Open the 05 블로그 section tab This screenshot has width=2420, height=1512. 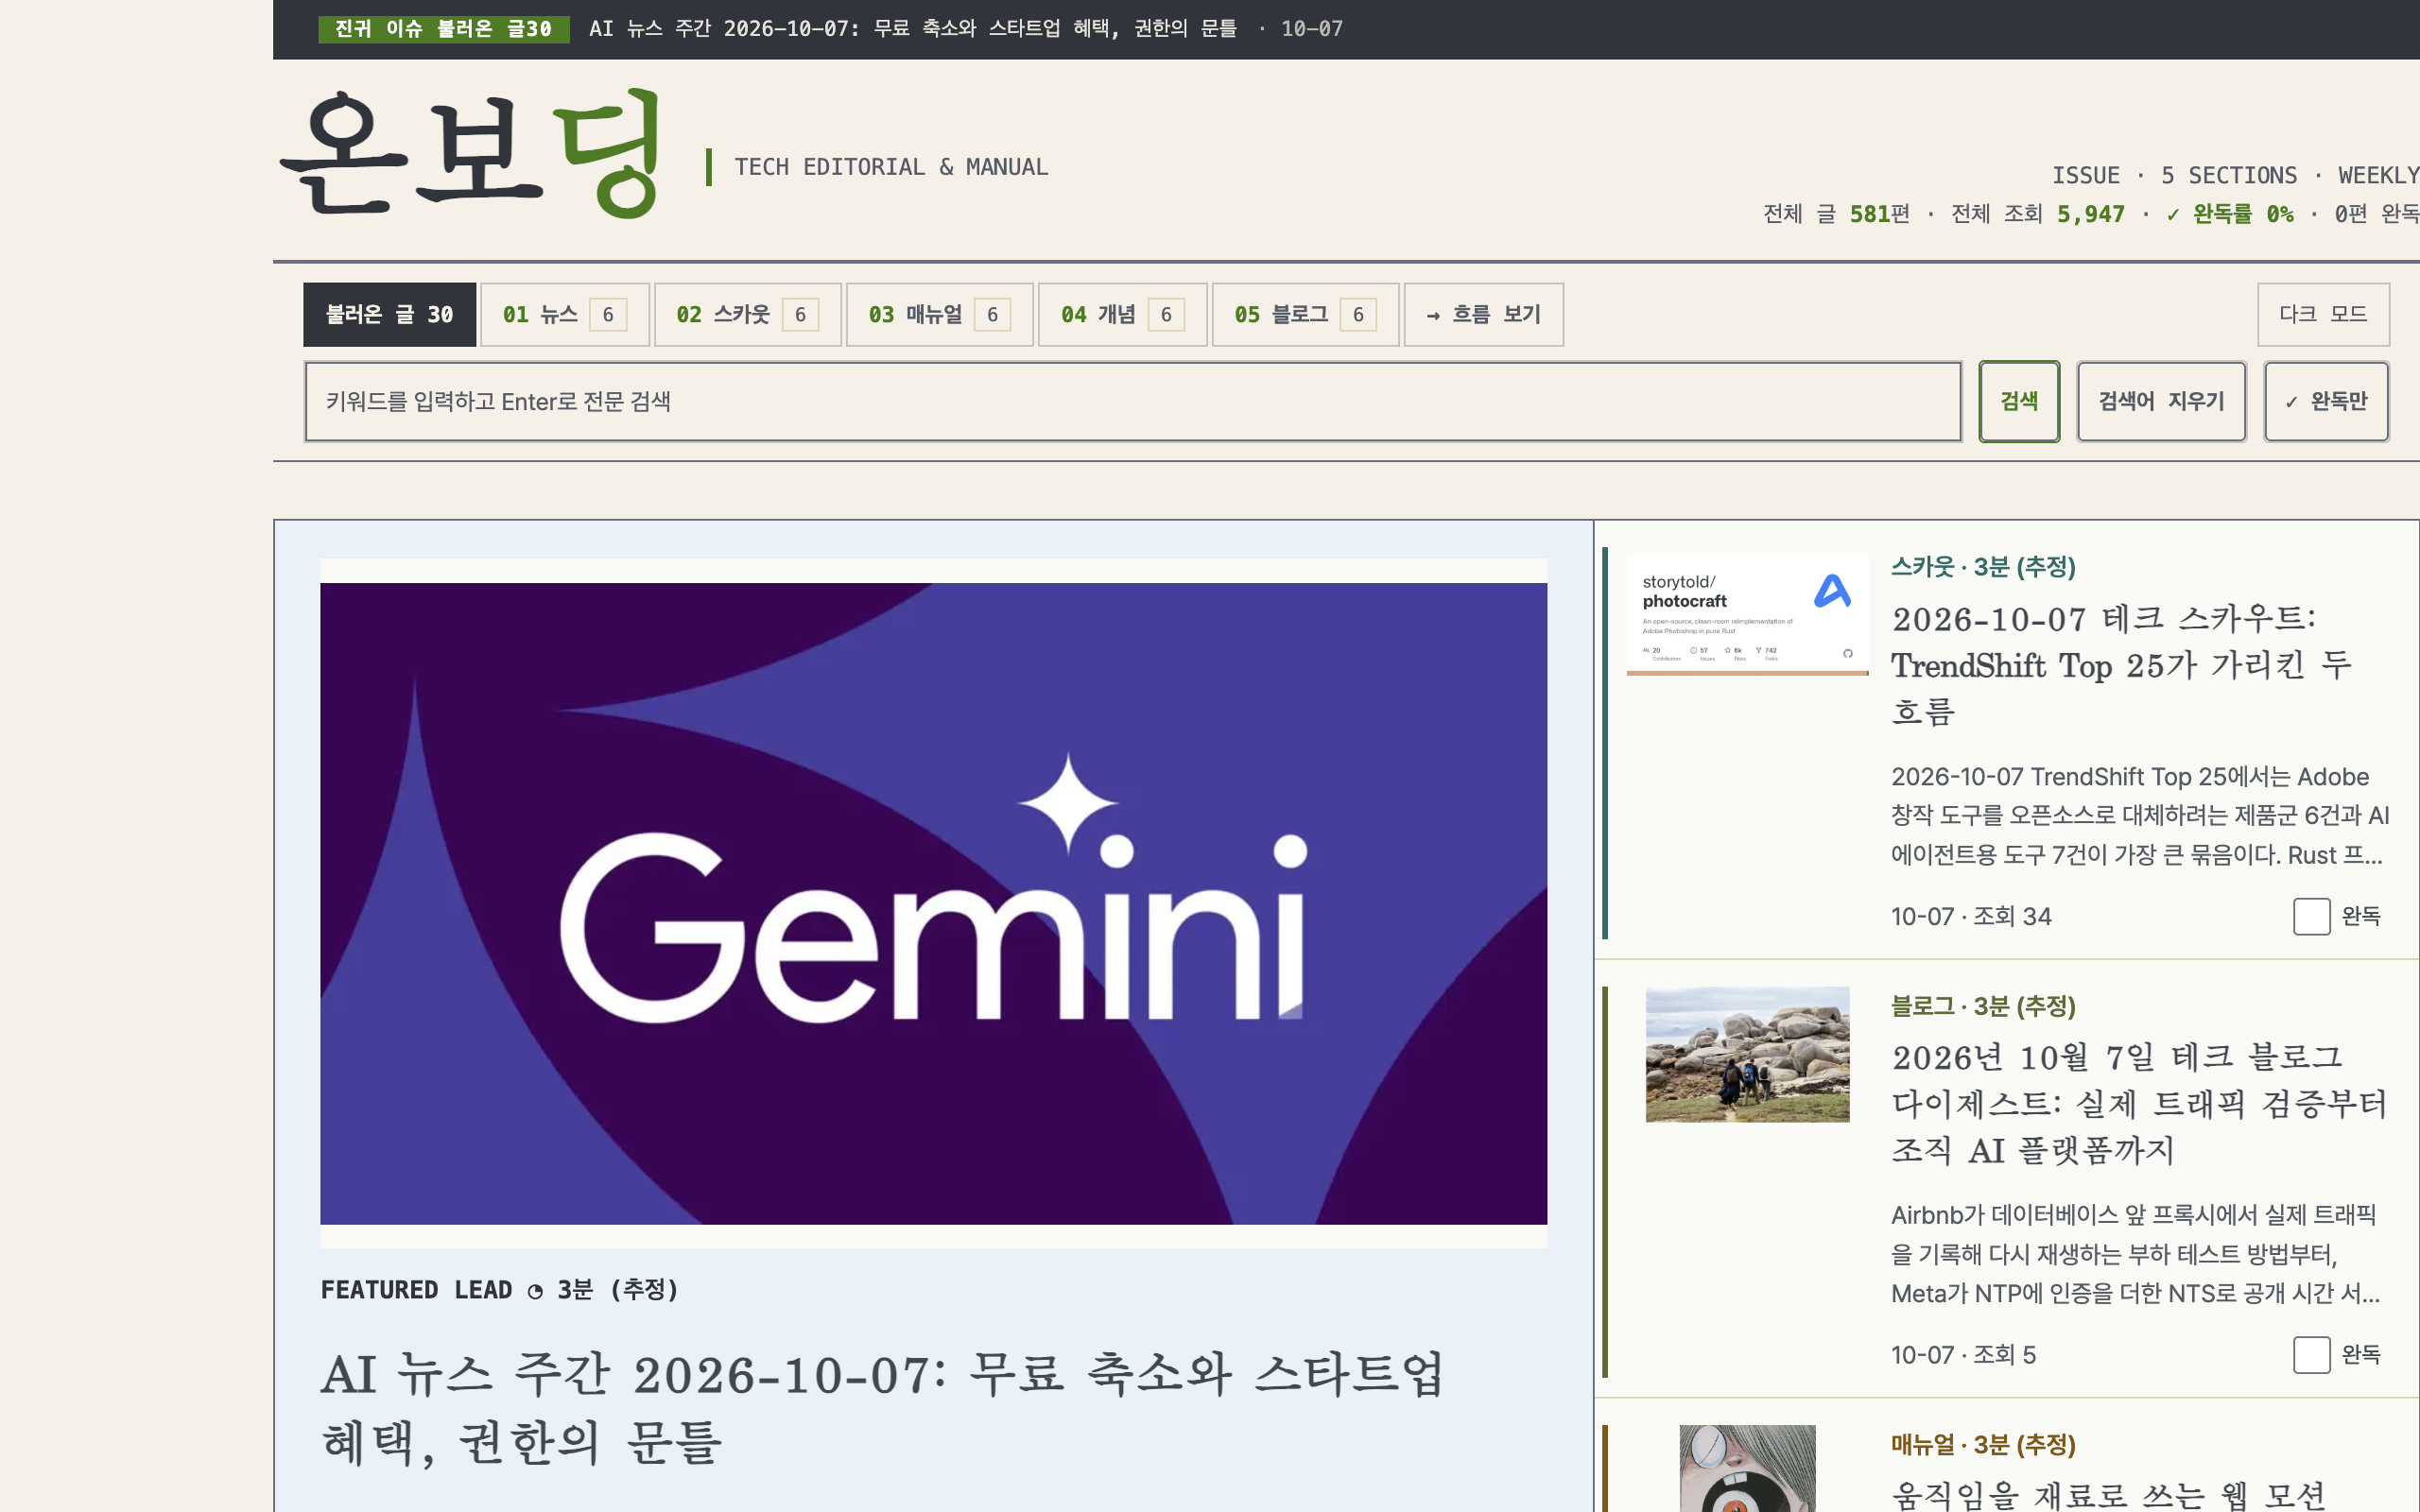click(x=1305, y=314)
